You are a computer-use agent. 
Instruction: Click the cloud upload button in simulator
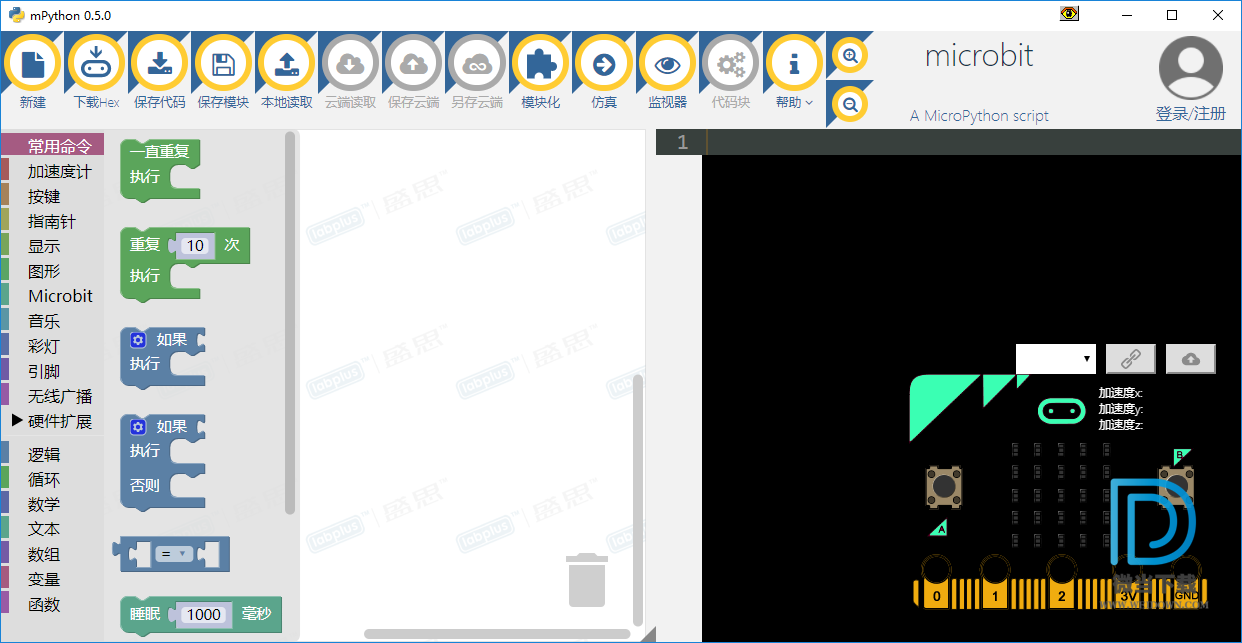pos(1191,359)
